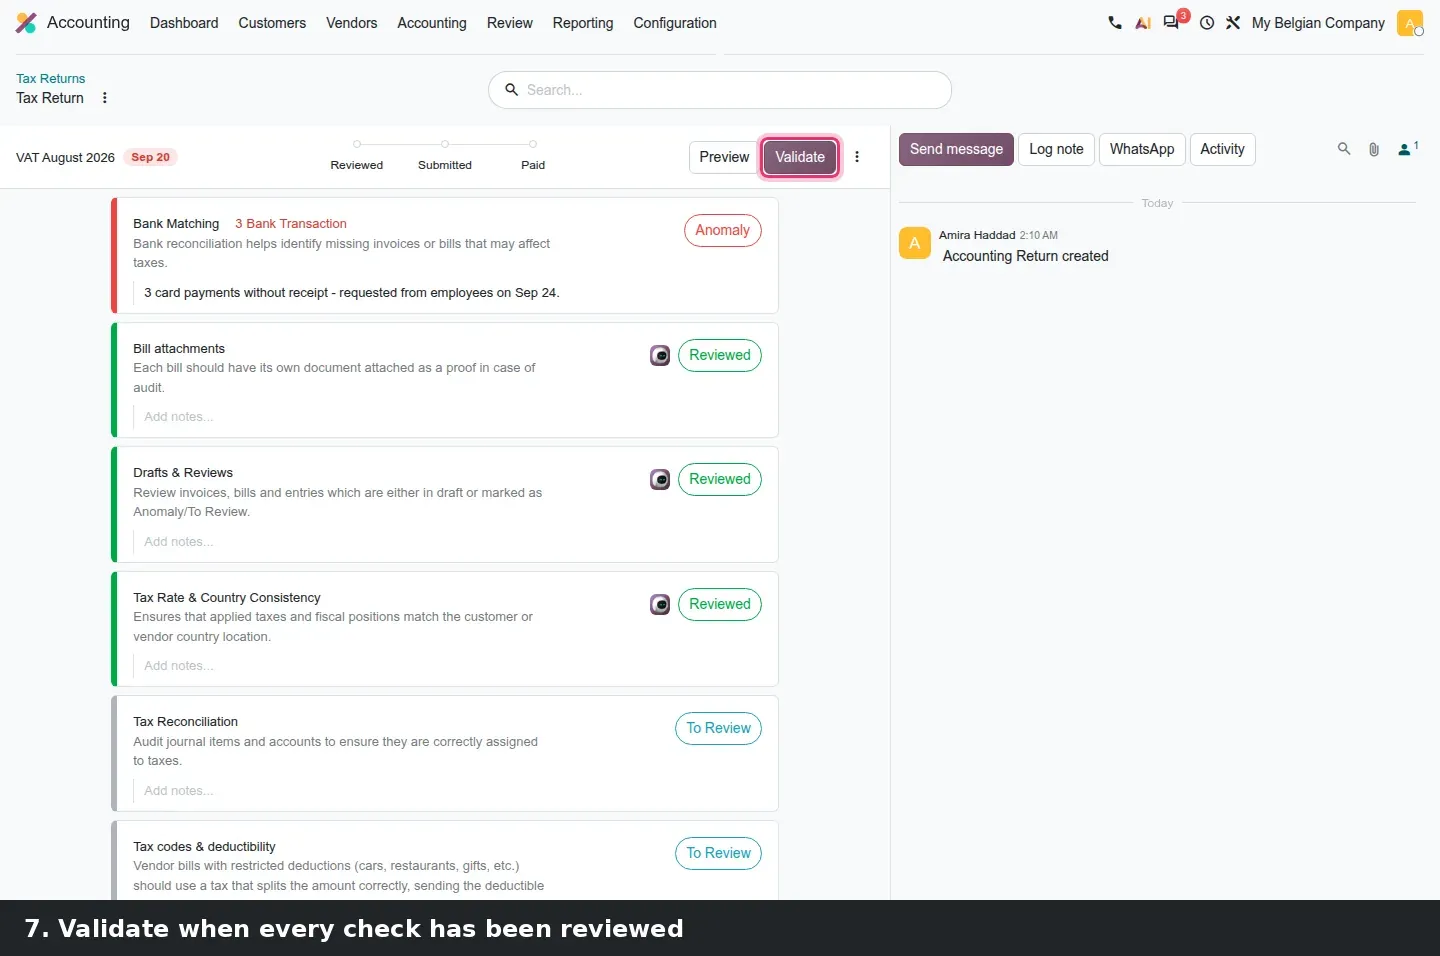Open the conversations icon with red badge
1440x956 pixels.
click(1172, 22)
